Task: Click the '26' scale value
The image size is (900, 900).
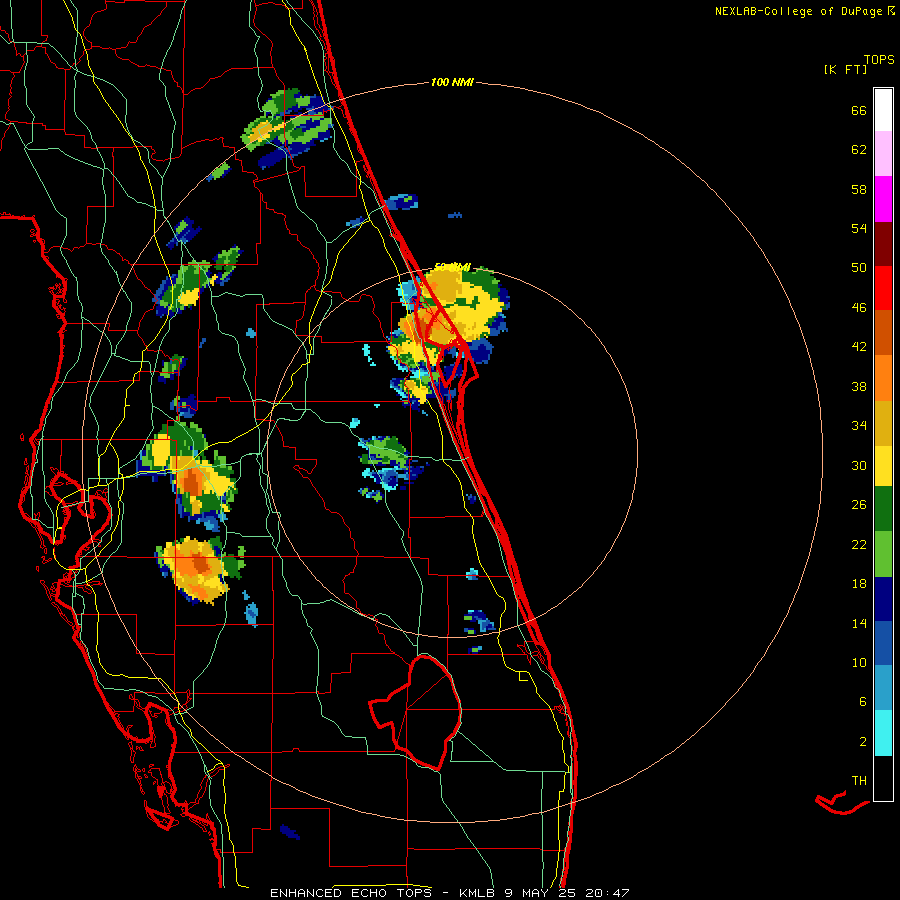Action: [x=859, y=505]
